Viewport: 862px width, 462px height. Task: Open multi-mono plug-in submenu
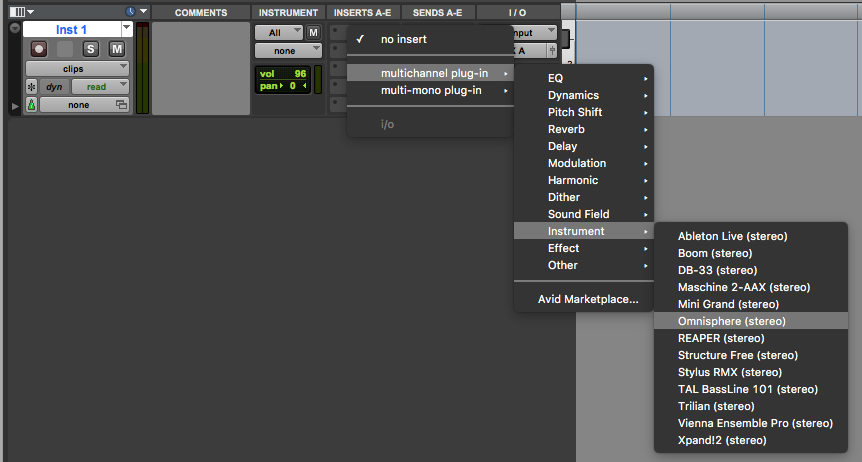[430, 90]
